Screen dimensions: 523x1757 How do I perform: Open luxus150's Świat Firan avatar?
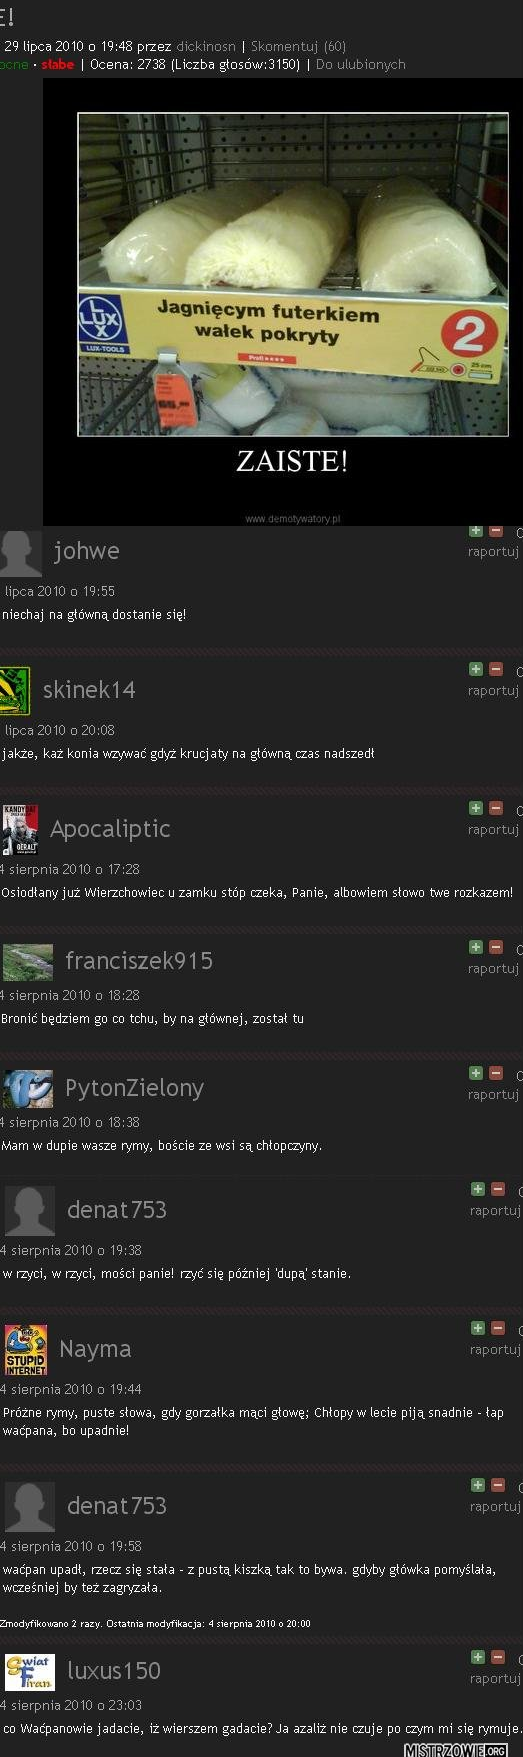coord(30,1671)
